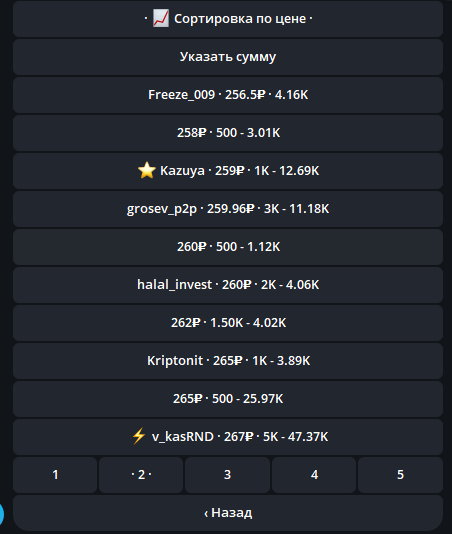
Task: Click the lightning icon beside v_kasRND
Action: point(139,436)
